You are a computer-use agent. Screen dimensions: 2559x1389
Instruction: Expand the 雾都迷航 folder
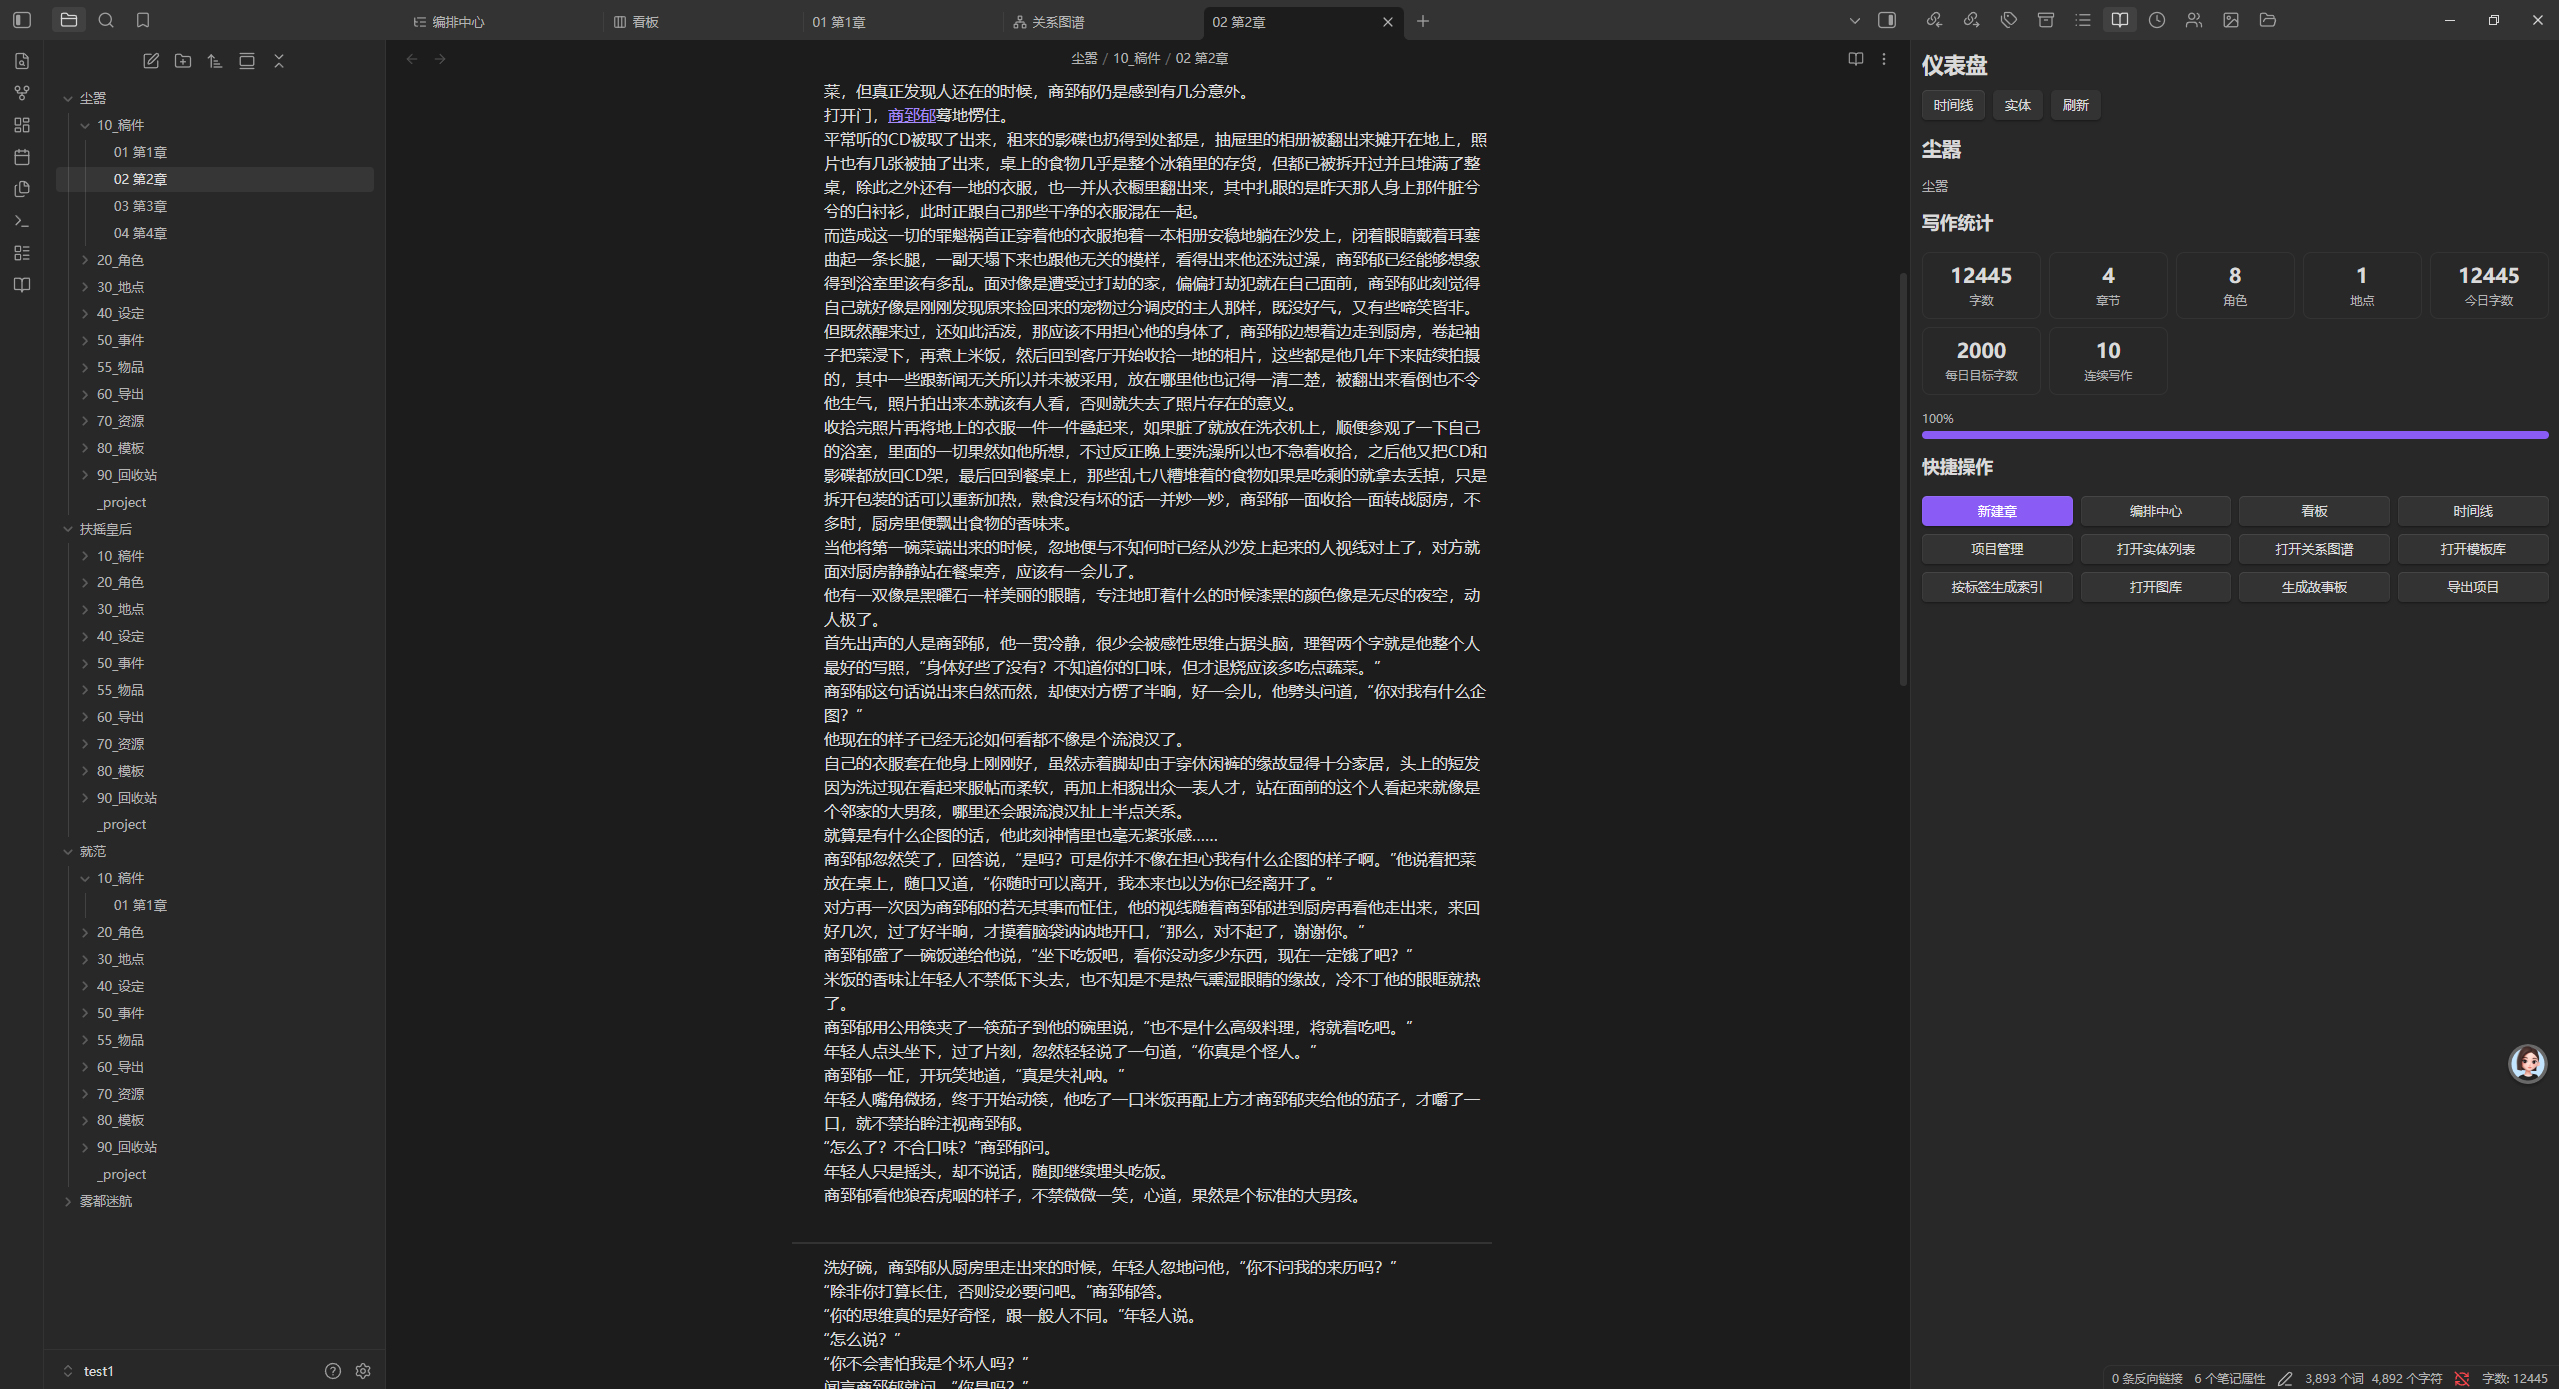(x=105, y=1201)
